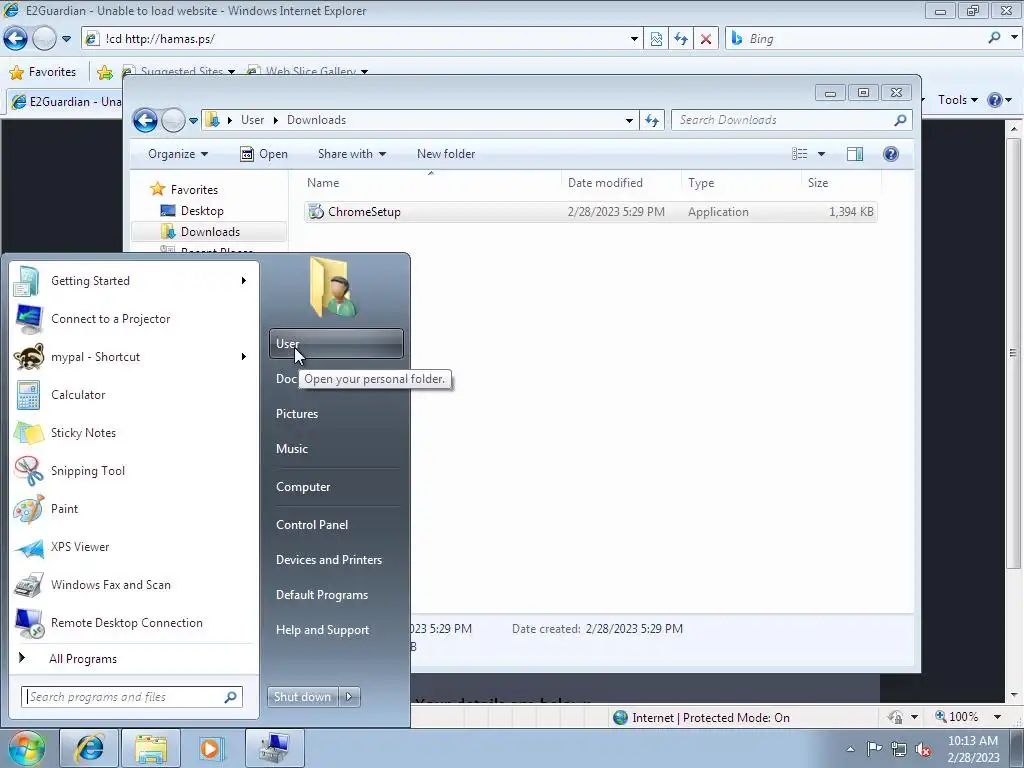This screenshot has height=768, width=1024.
Task: Click the Explorer help icon
Action: (891, 154)
